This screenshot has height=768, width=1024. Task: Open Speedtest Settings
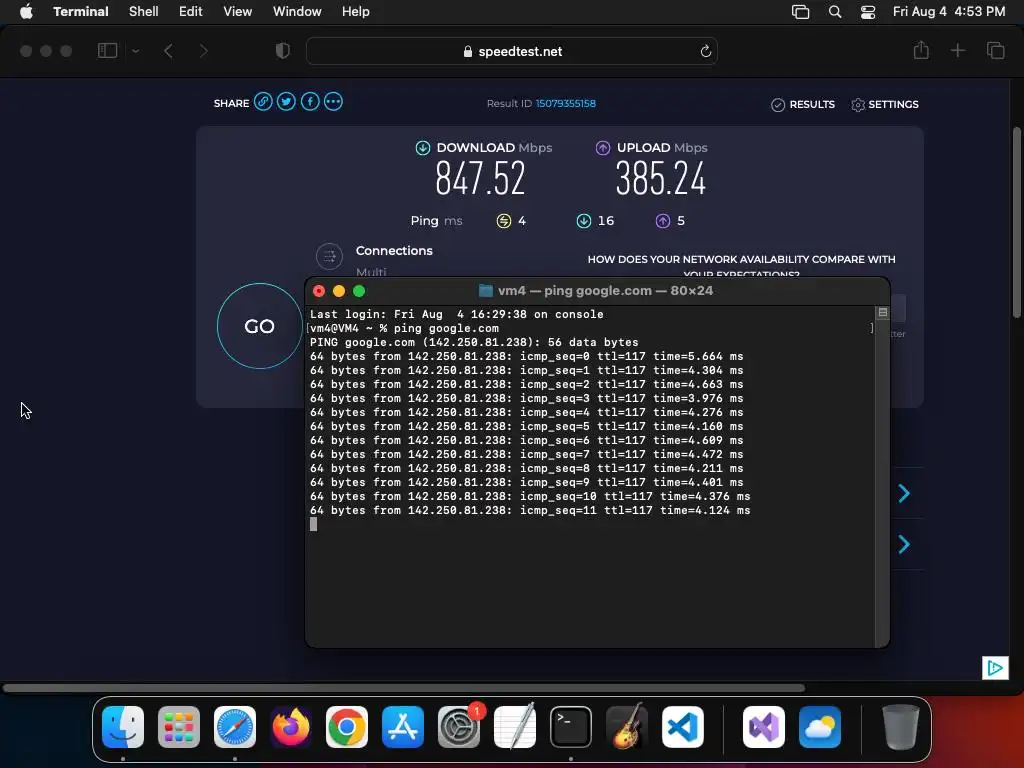click(885, 104)
